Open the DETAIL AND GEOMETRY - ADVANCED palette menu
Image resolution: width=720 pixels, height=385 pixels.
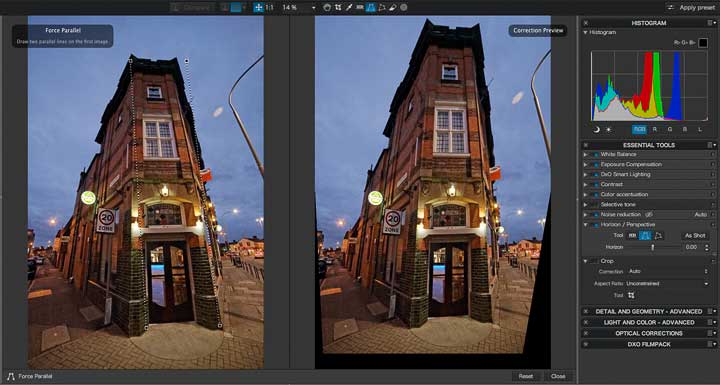[712, 311]
